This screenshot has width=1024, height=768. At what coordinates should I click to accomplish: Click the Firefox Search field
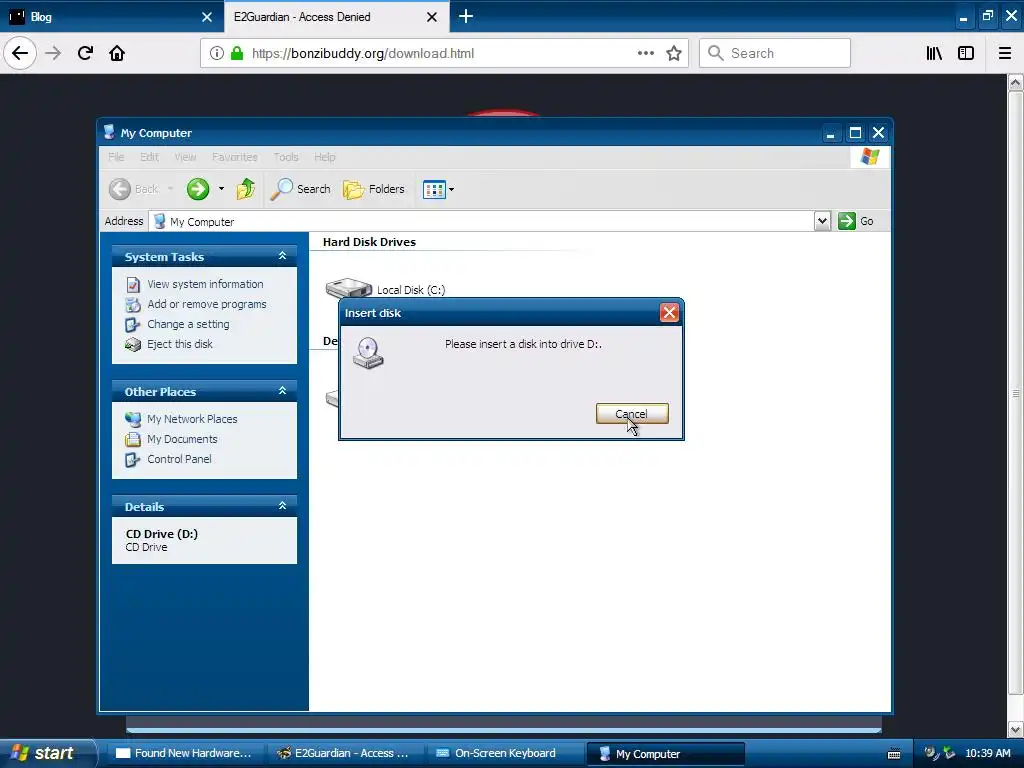tap(775, 53)
